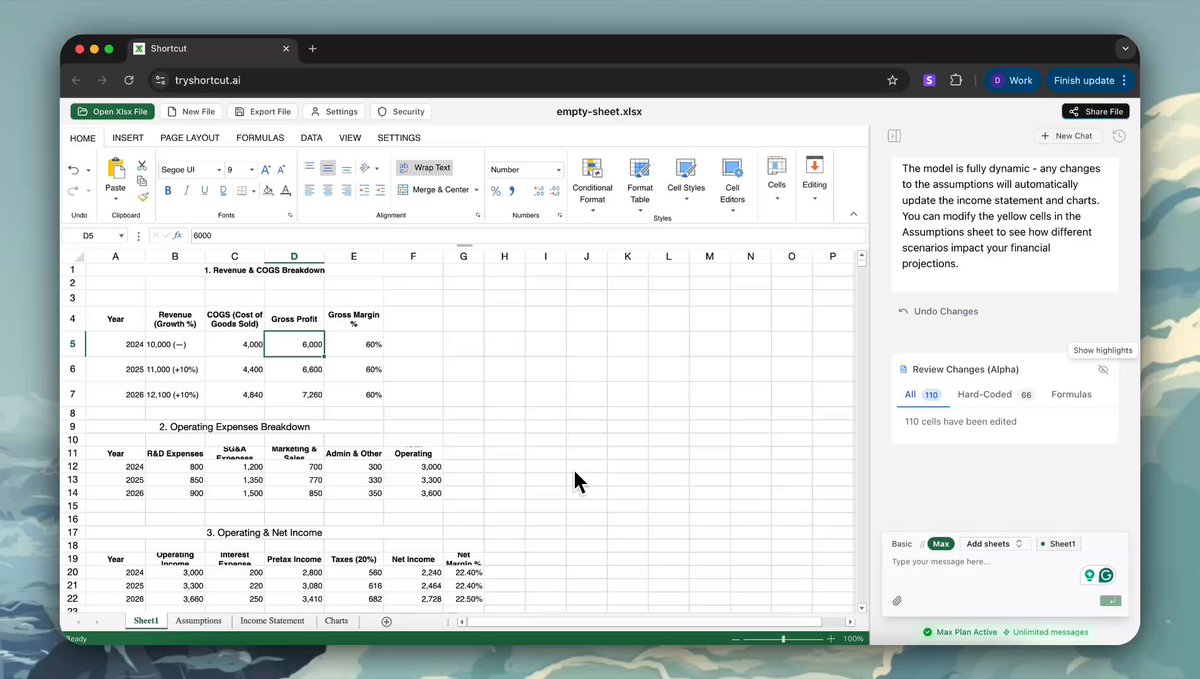Viewport: 1200px width, 679px height.
Task: Click the Copy icon in Clipboard group
Action: click(x=142, y=181)
